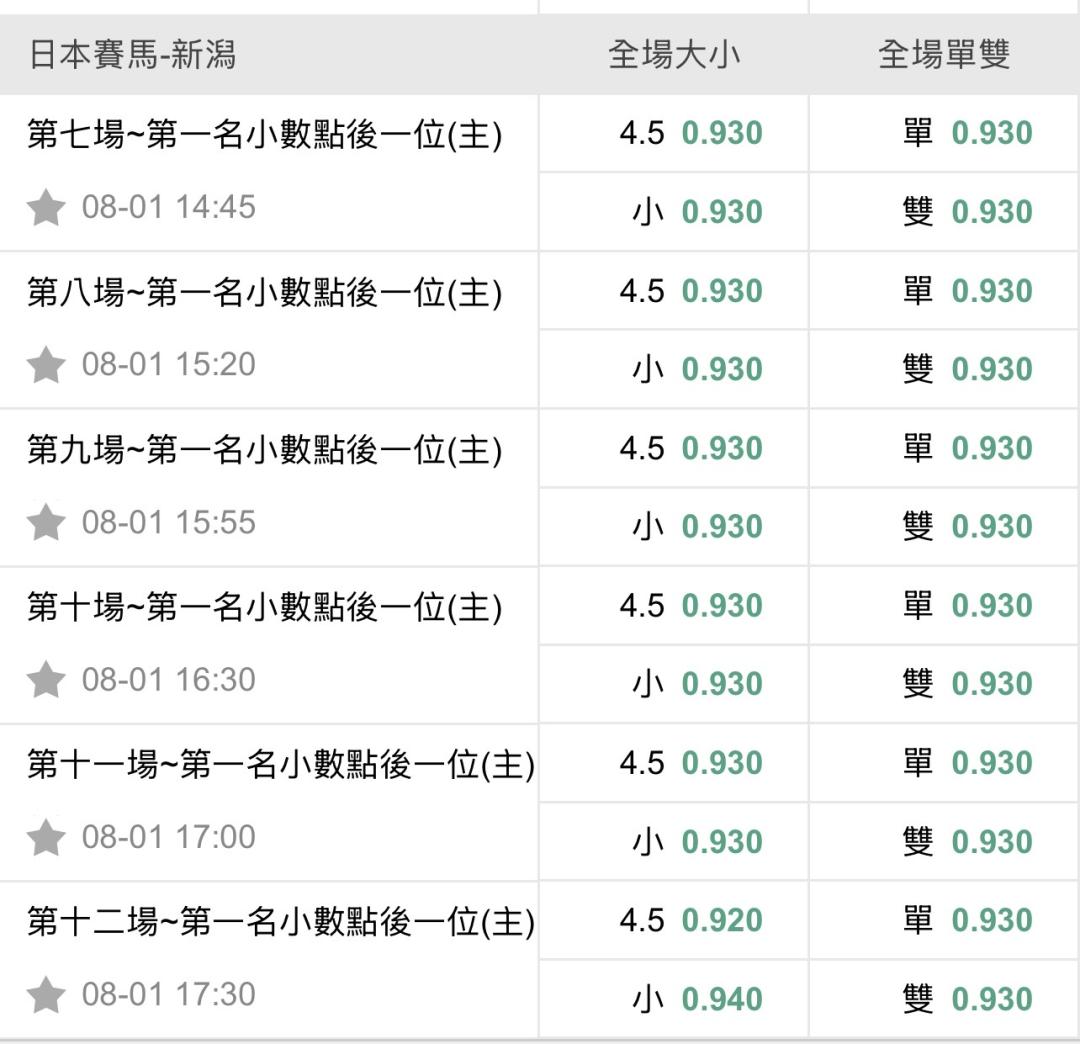Image resolution: width=1080 pixels, height=1044 pixels.
Task: Choose 雙 odds for the 第九場 race
Action: 944,527
